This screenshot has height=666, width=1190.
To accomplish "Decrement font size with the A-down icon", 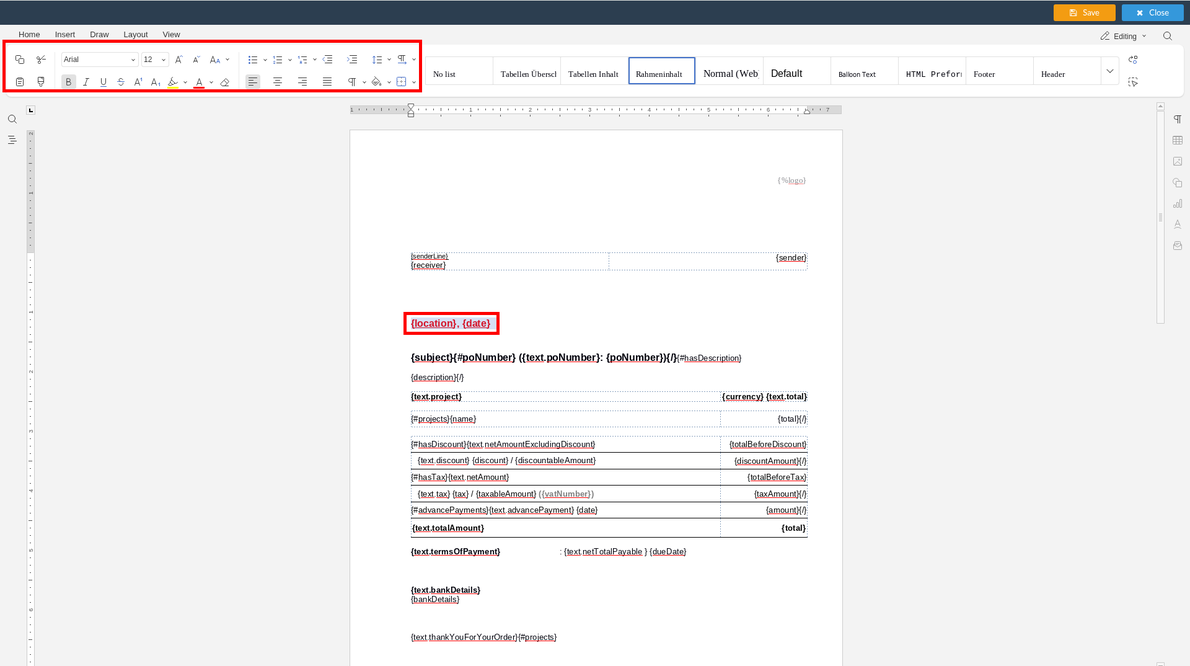I will coord(196,59).
